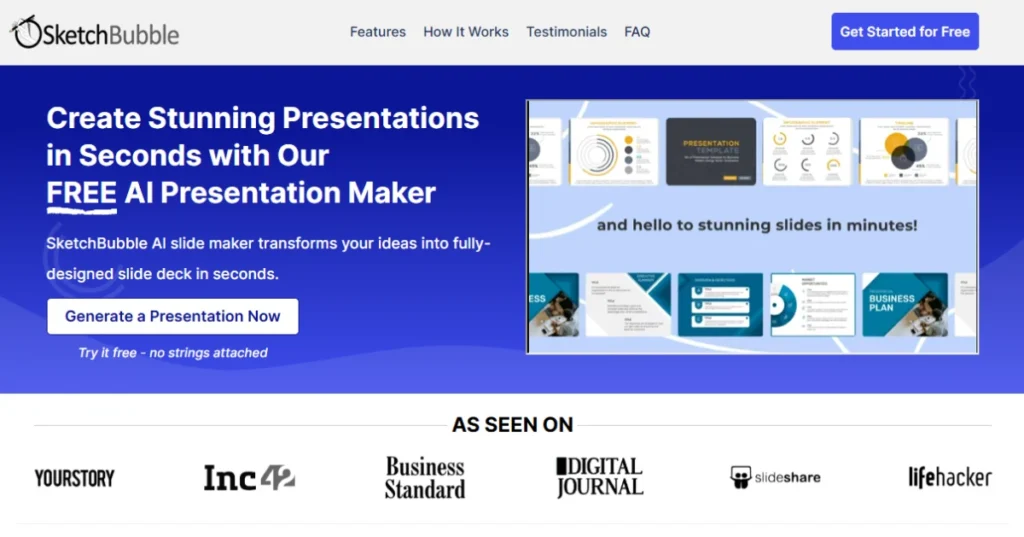The image size is (1024, 537).
Task: Click the teal three-row list slide thumbnail
Action: (720, 305)
